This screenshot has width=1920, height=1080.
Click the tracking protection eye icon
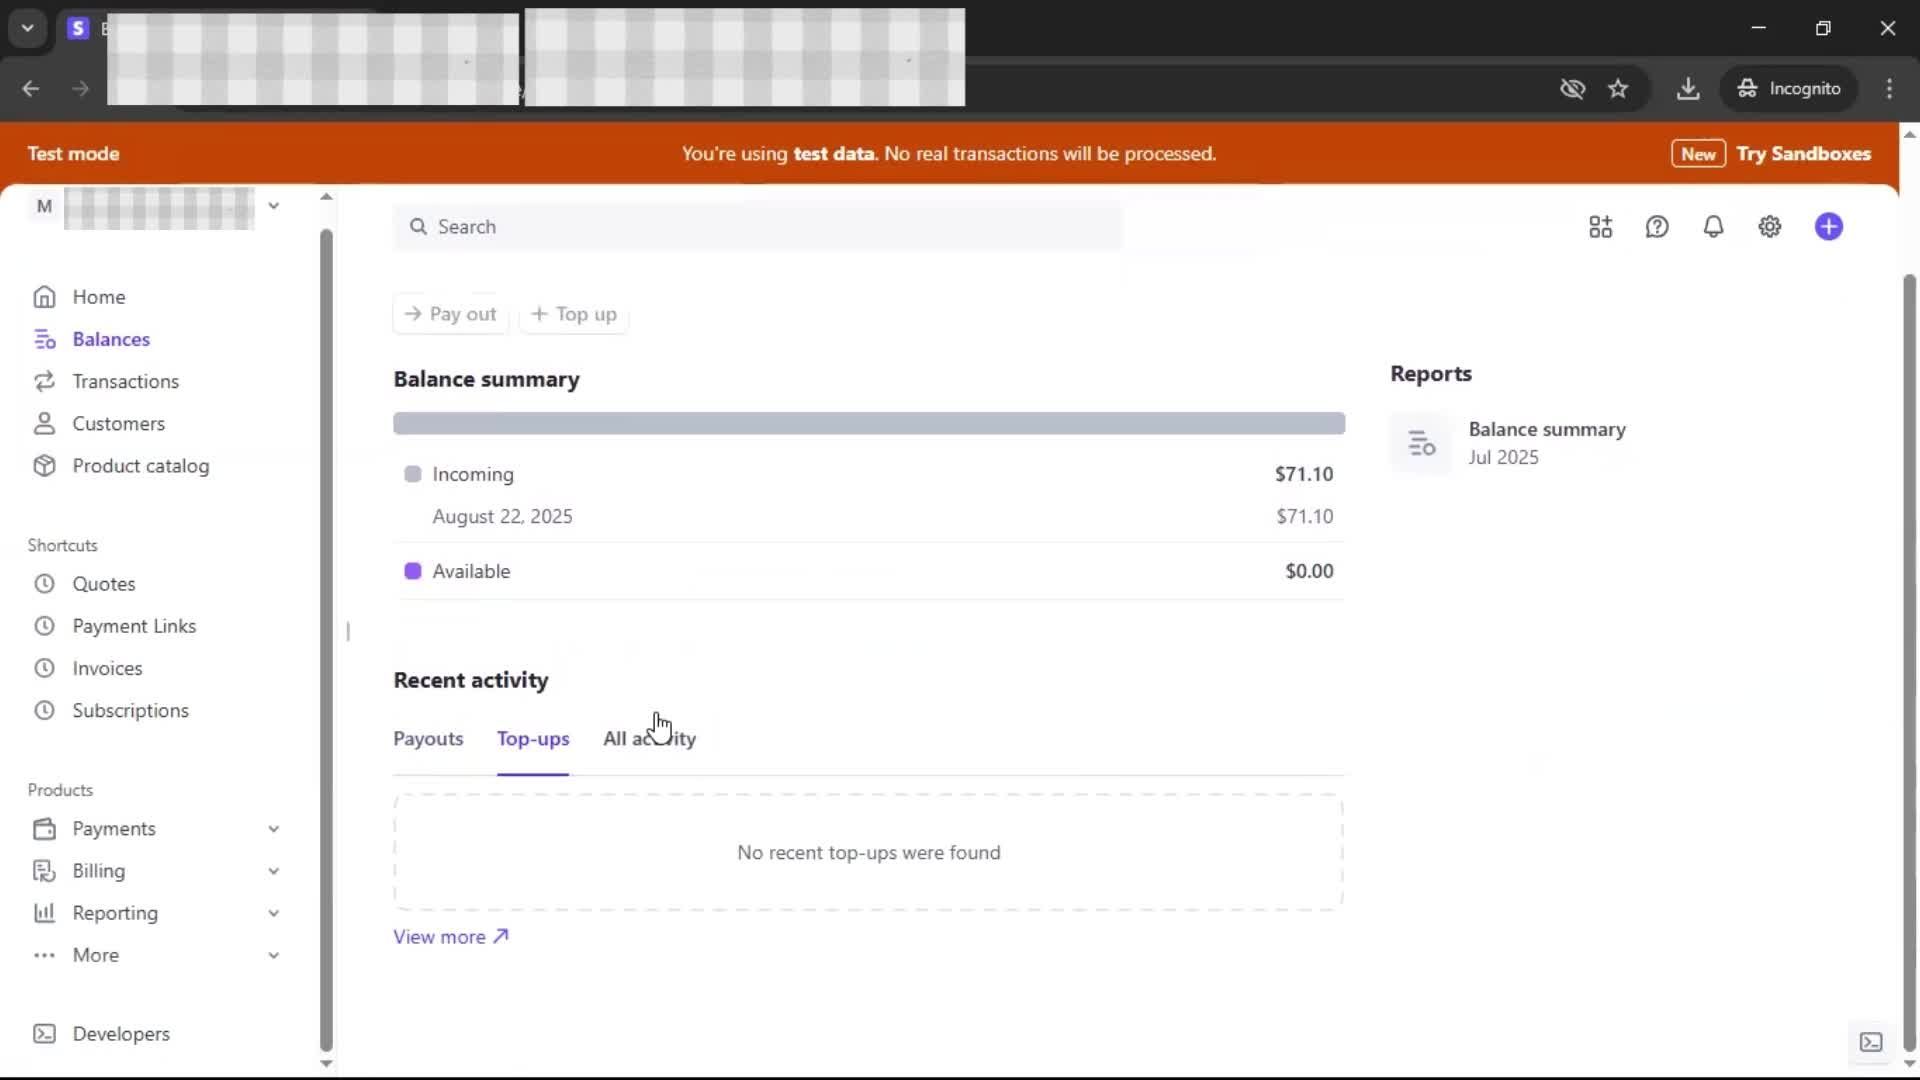[1572, 89]
